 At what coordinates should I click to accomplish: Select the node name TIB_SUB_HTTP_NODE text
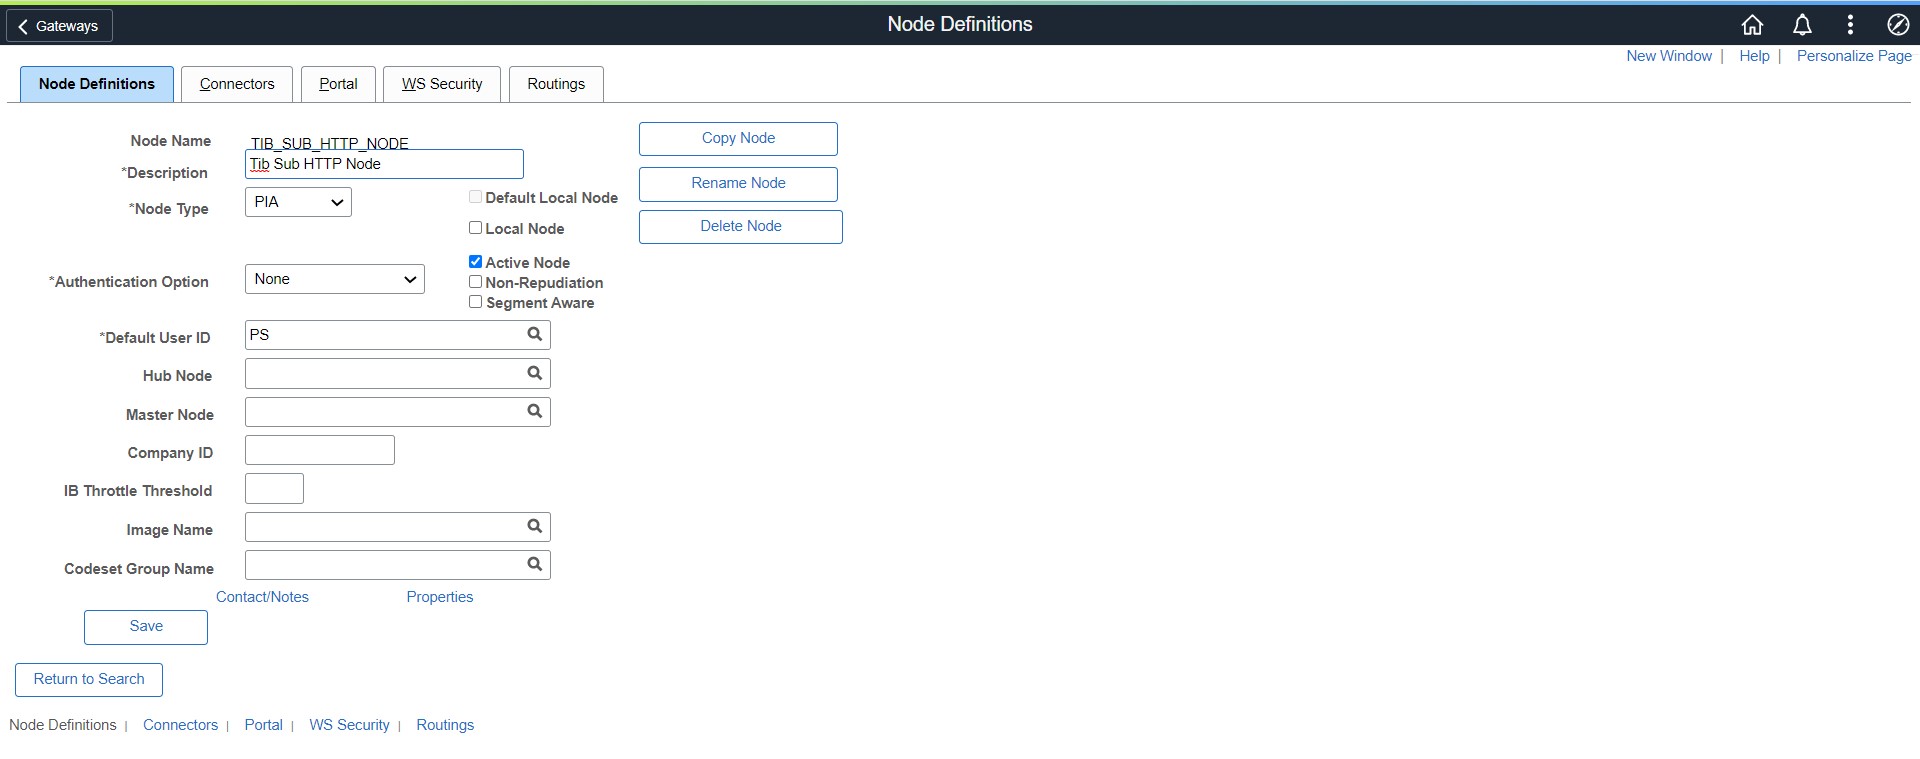(x=330, y=143)
